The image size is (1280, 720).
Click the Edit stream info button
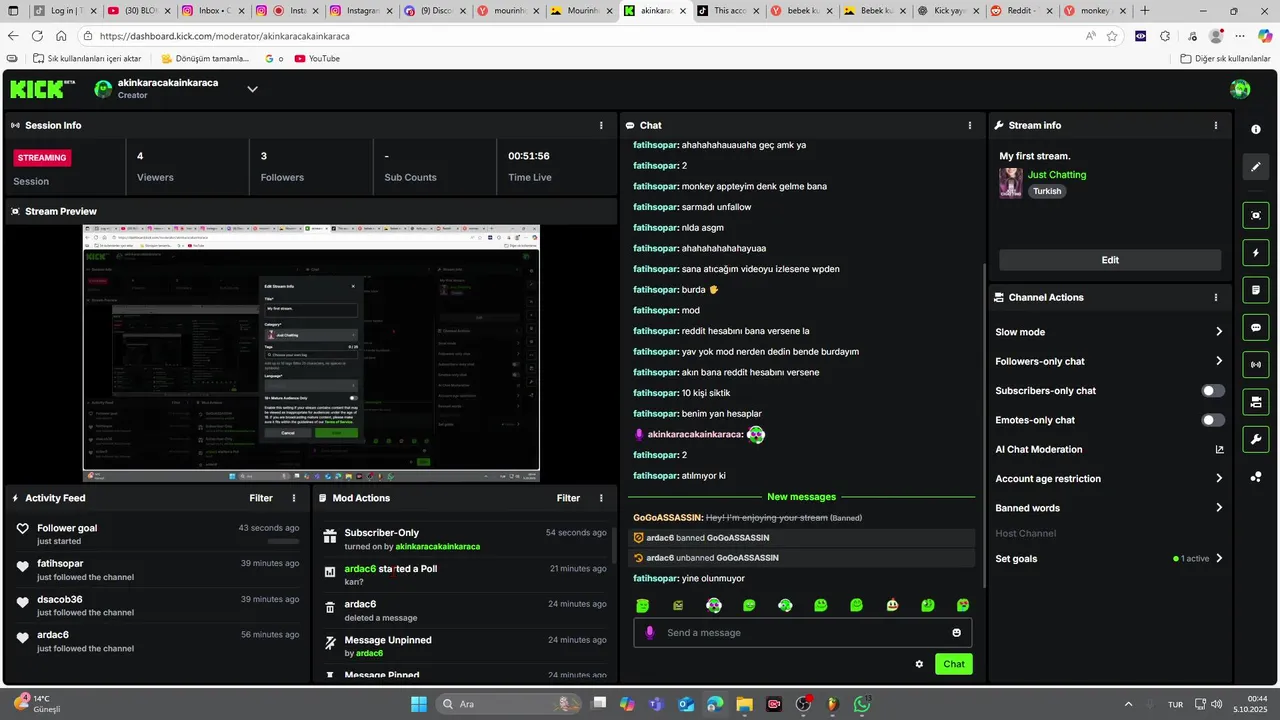(1110, 260)
